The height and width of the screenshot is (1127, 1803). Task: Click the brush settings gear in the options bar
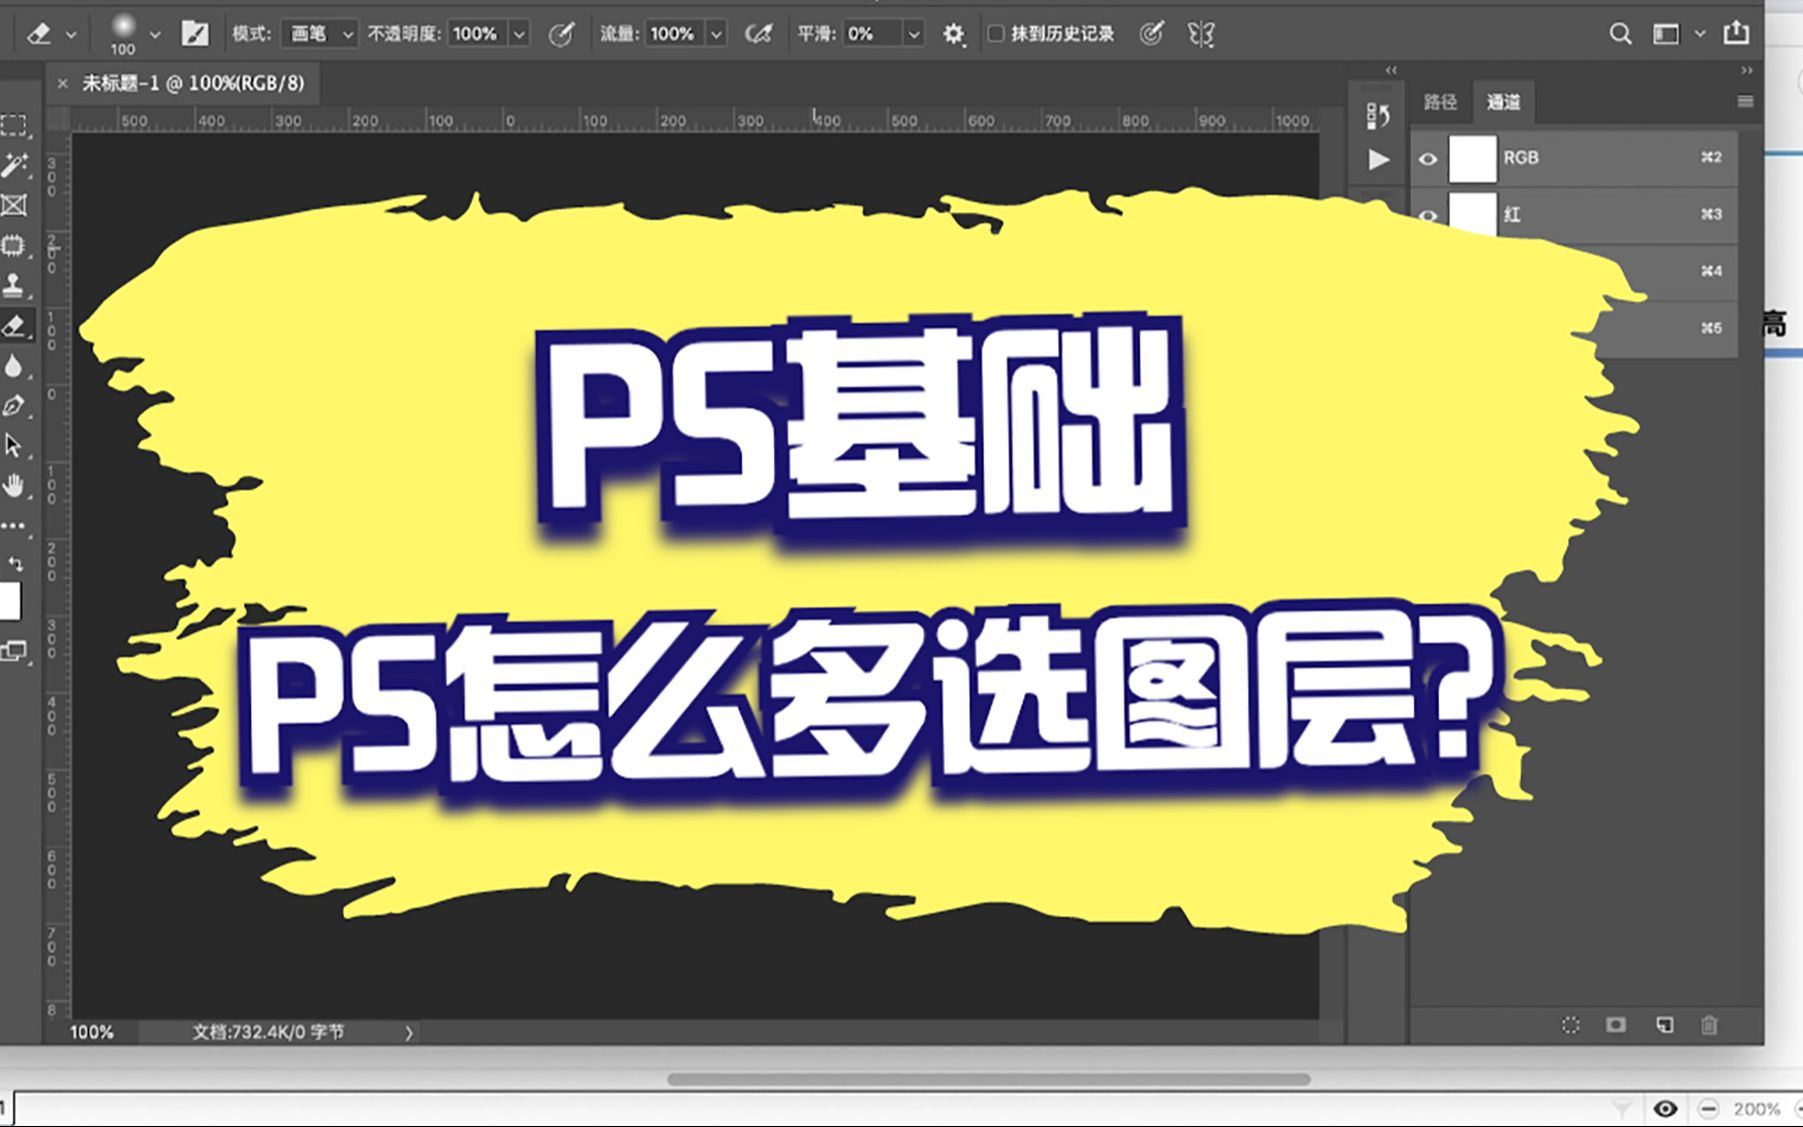(x=955, y=33)
